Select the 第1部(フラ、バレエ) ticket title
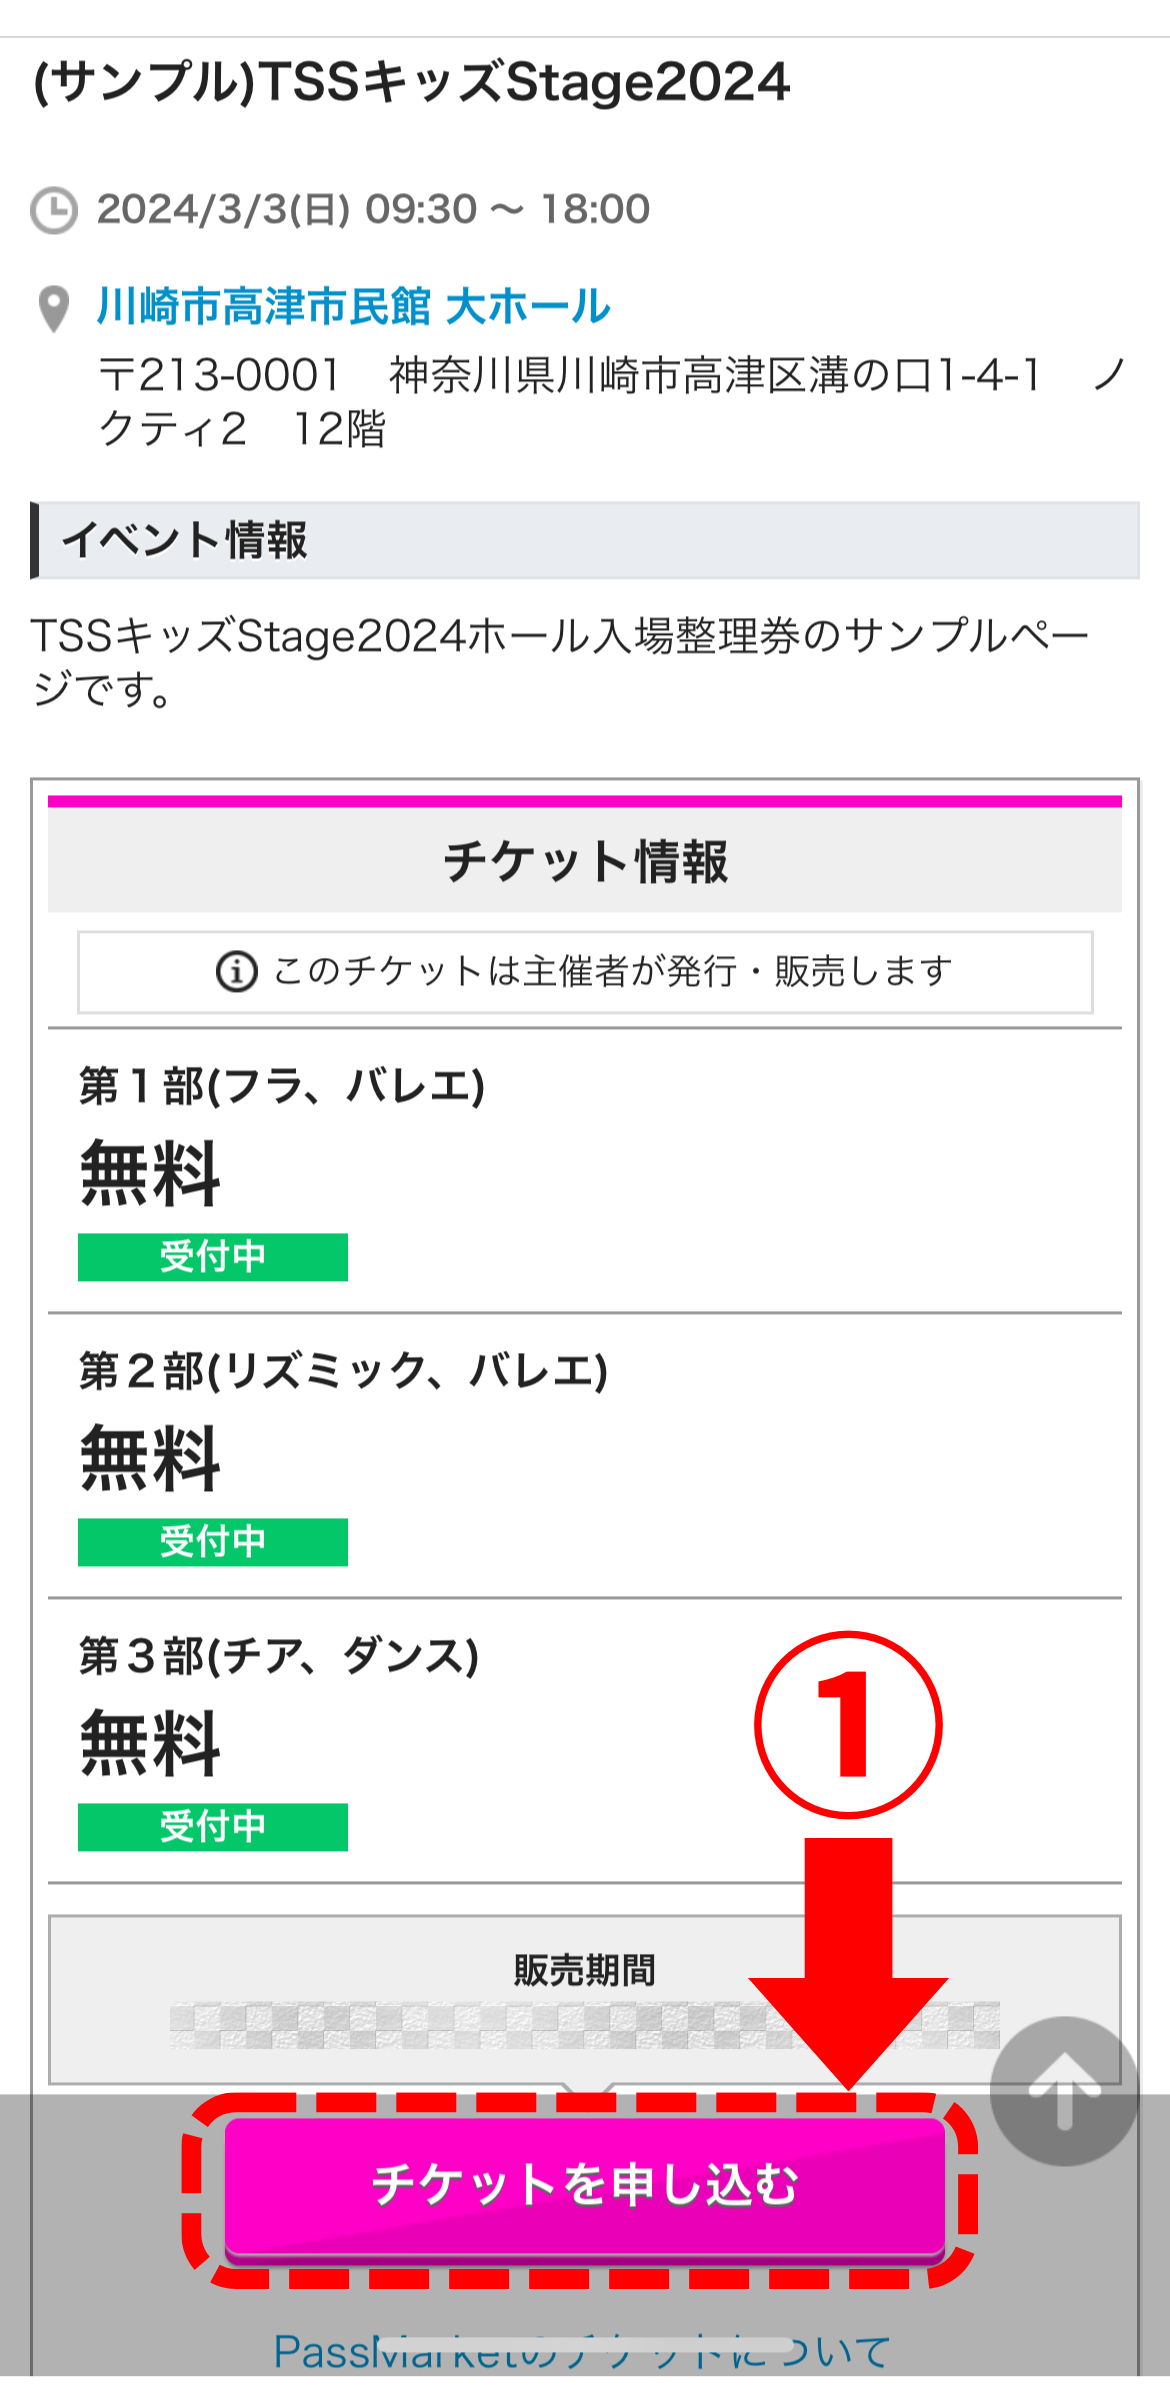 (282, 1086)
